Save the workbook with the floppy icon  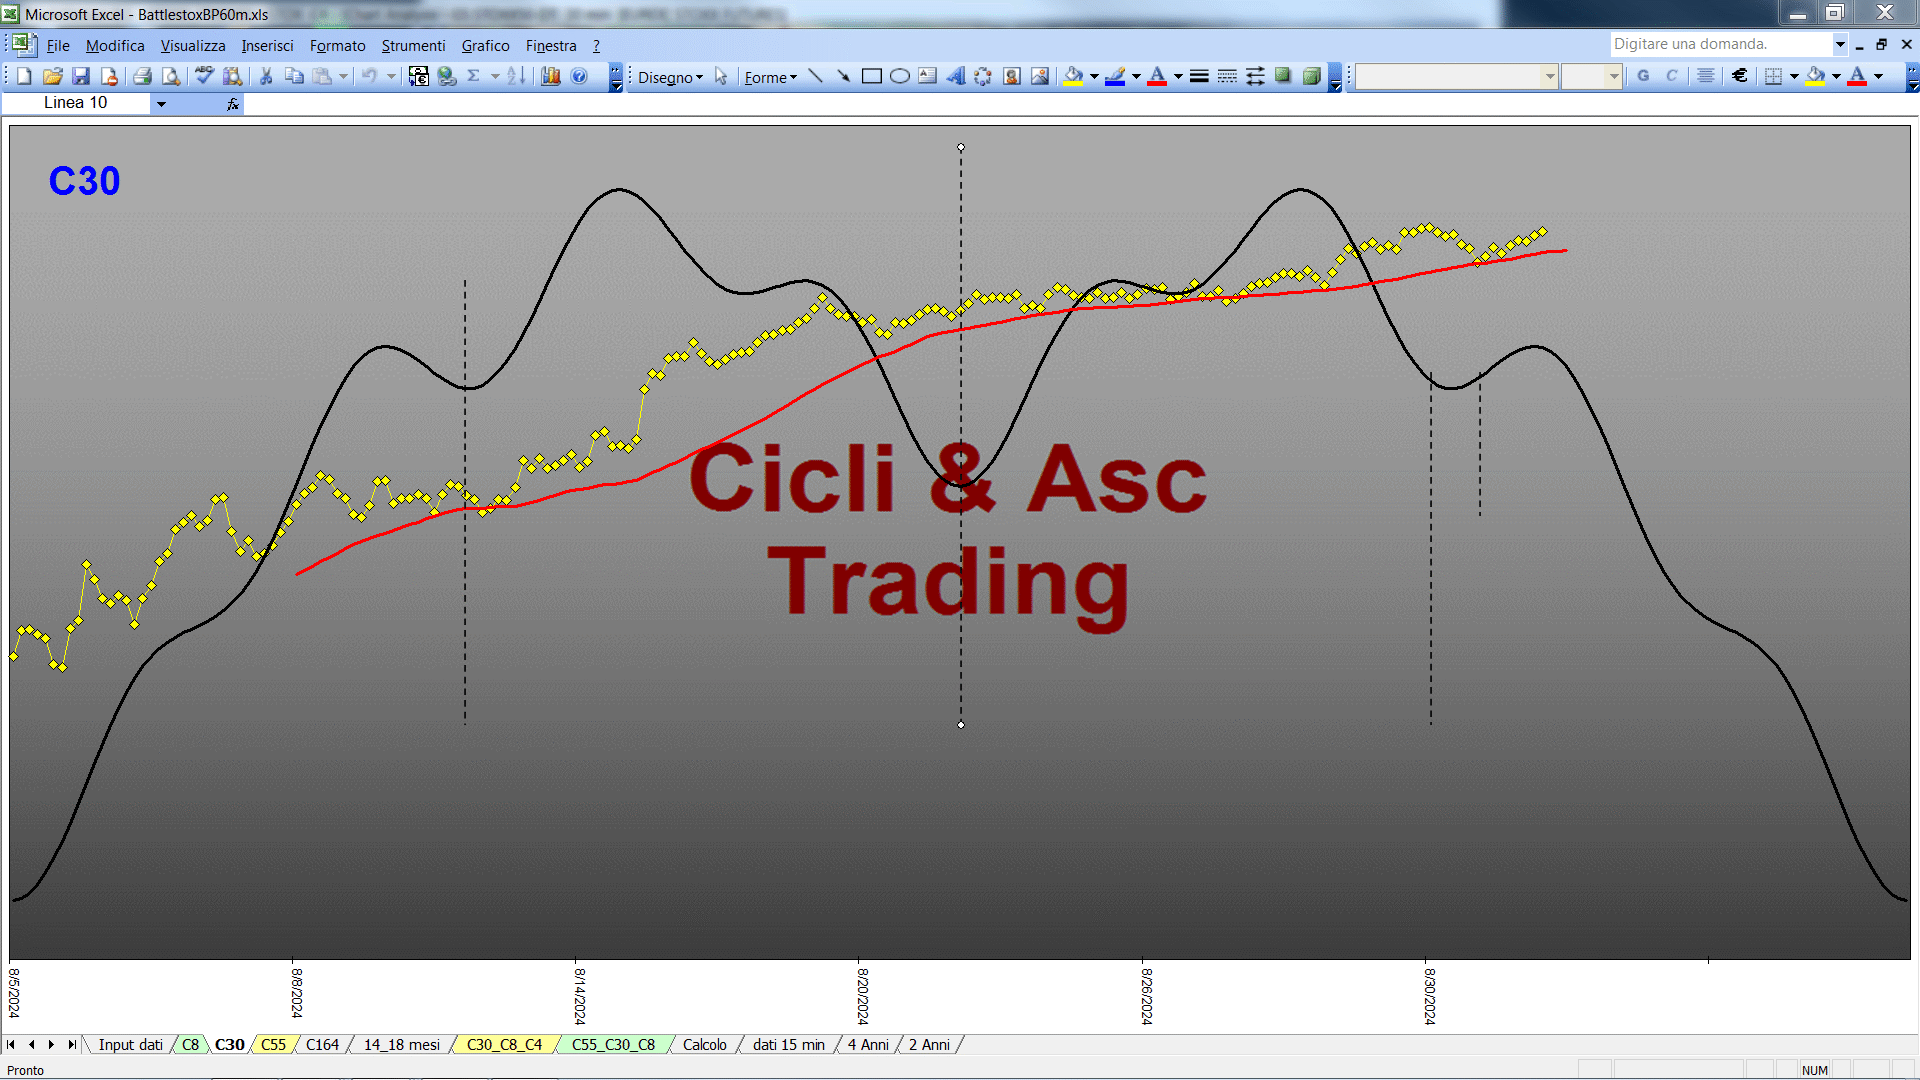pos(81,77)
